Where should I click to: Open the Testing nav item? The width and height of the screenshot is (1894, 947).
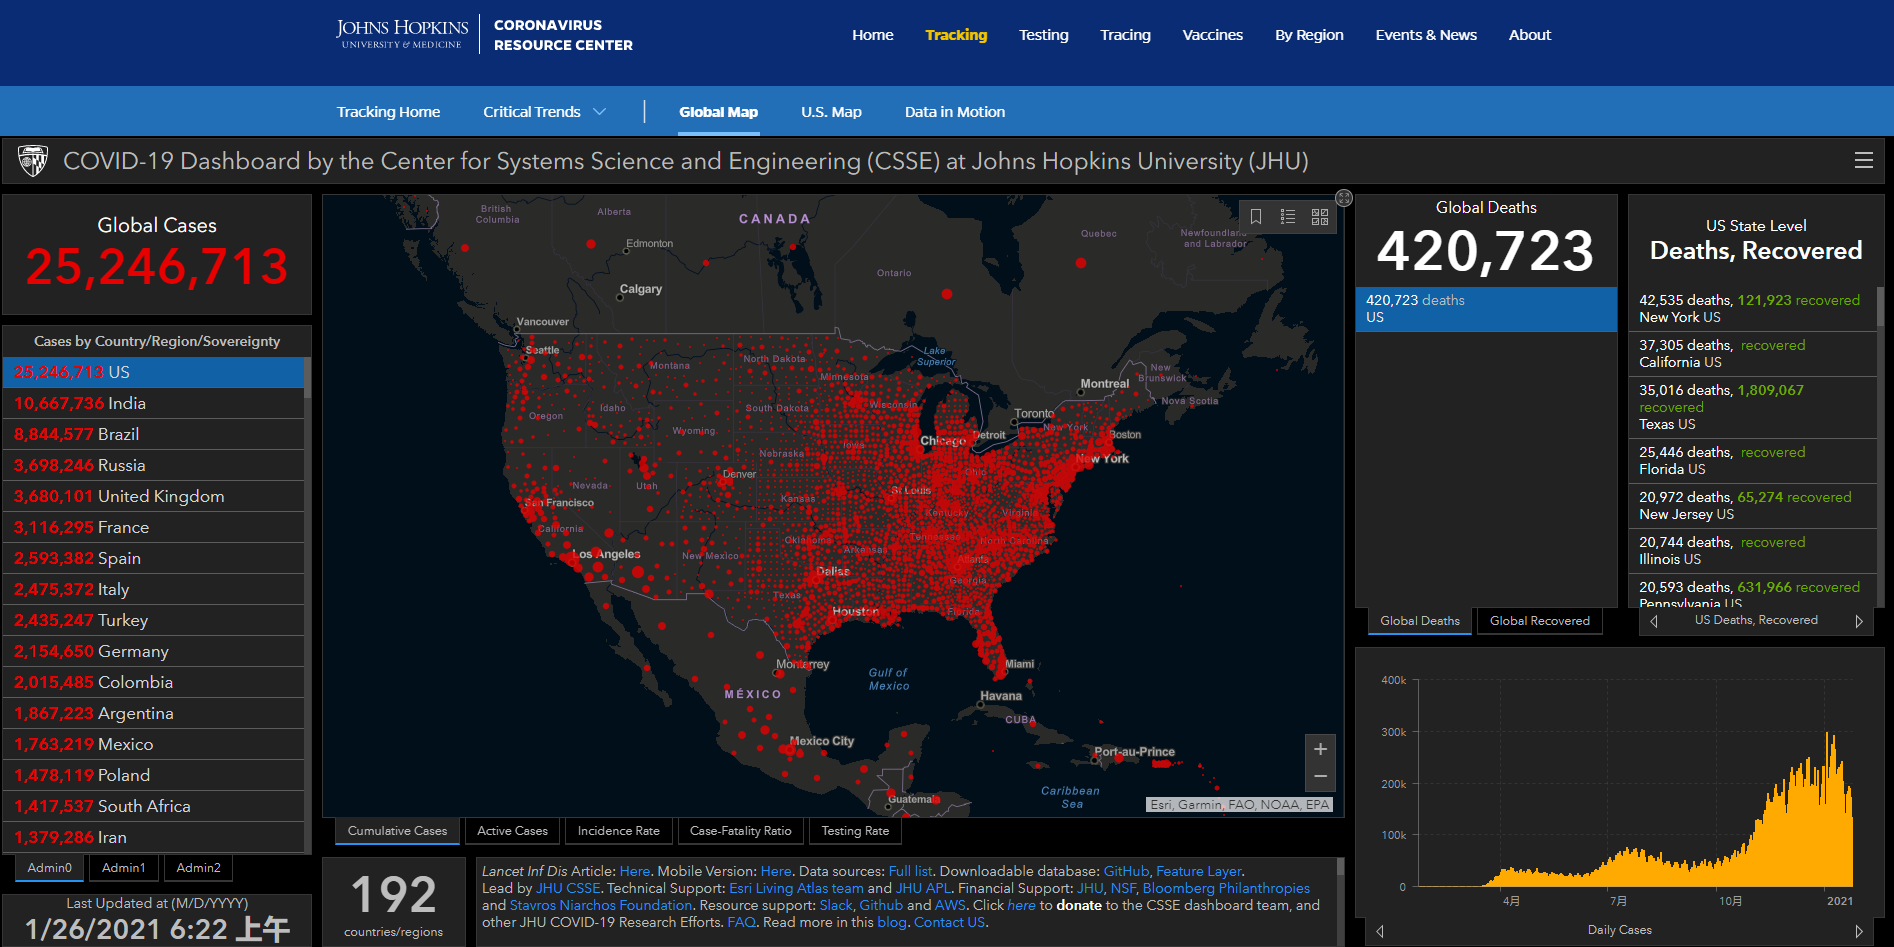tap(1044, 35)
